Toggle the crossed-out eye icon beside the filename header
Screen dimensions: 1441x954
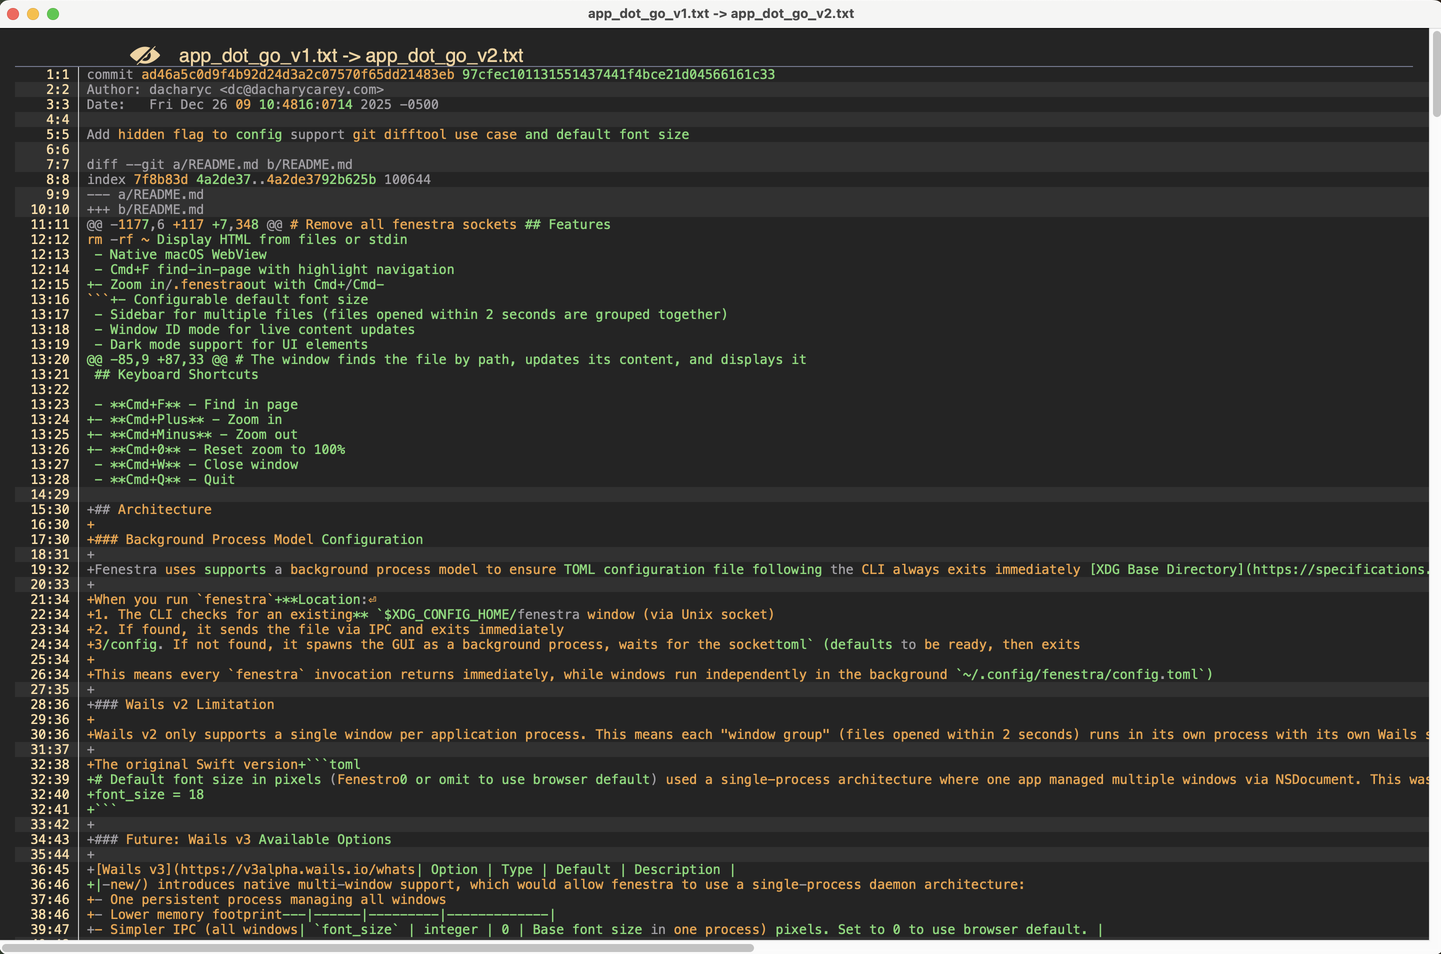[x=146, y=55]
